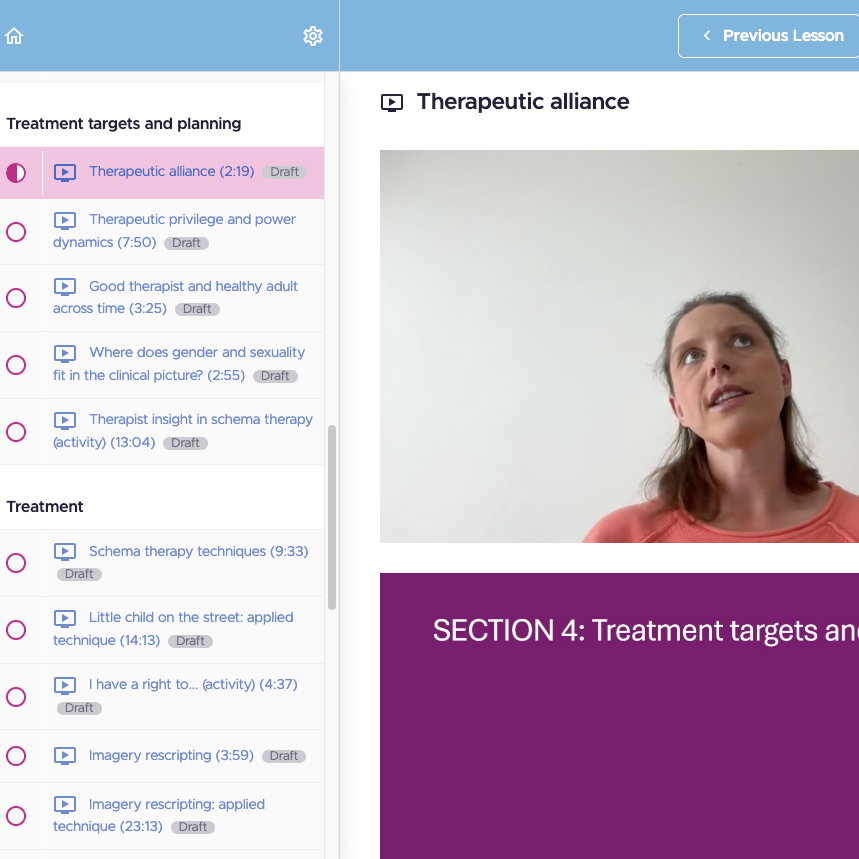Click video icon for I have a right to
The height and width of the screenshot is (859, 859).
click(65, 685)
